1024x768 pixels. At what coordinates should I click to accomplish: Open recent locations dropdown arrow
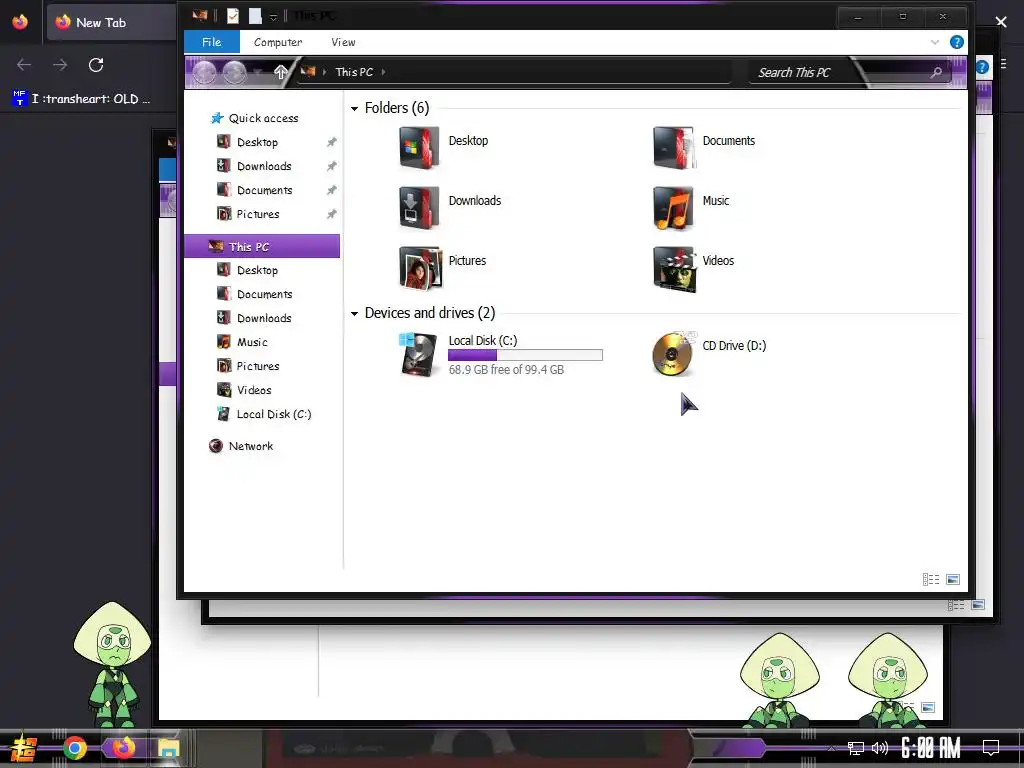tap(259, 72)
